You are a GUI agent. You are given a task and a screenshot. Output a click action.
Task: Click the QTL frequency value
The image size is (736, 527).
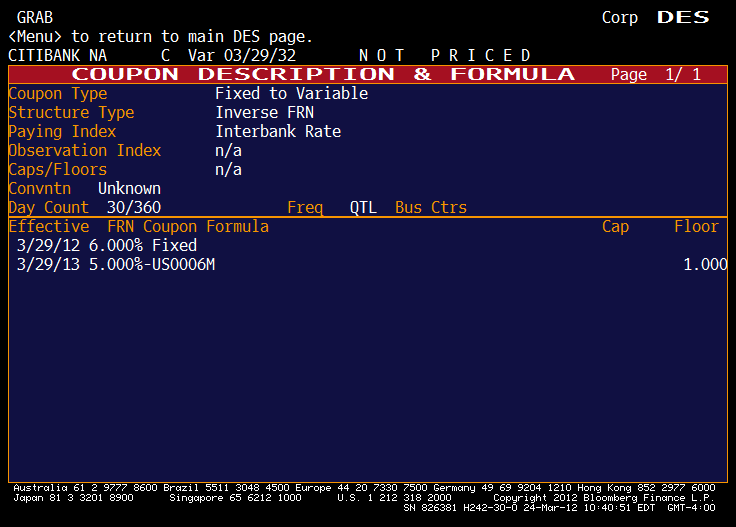pyautogui.click(x=363, y=208)
